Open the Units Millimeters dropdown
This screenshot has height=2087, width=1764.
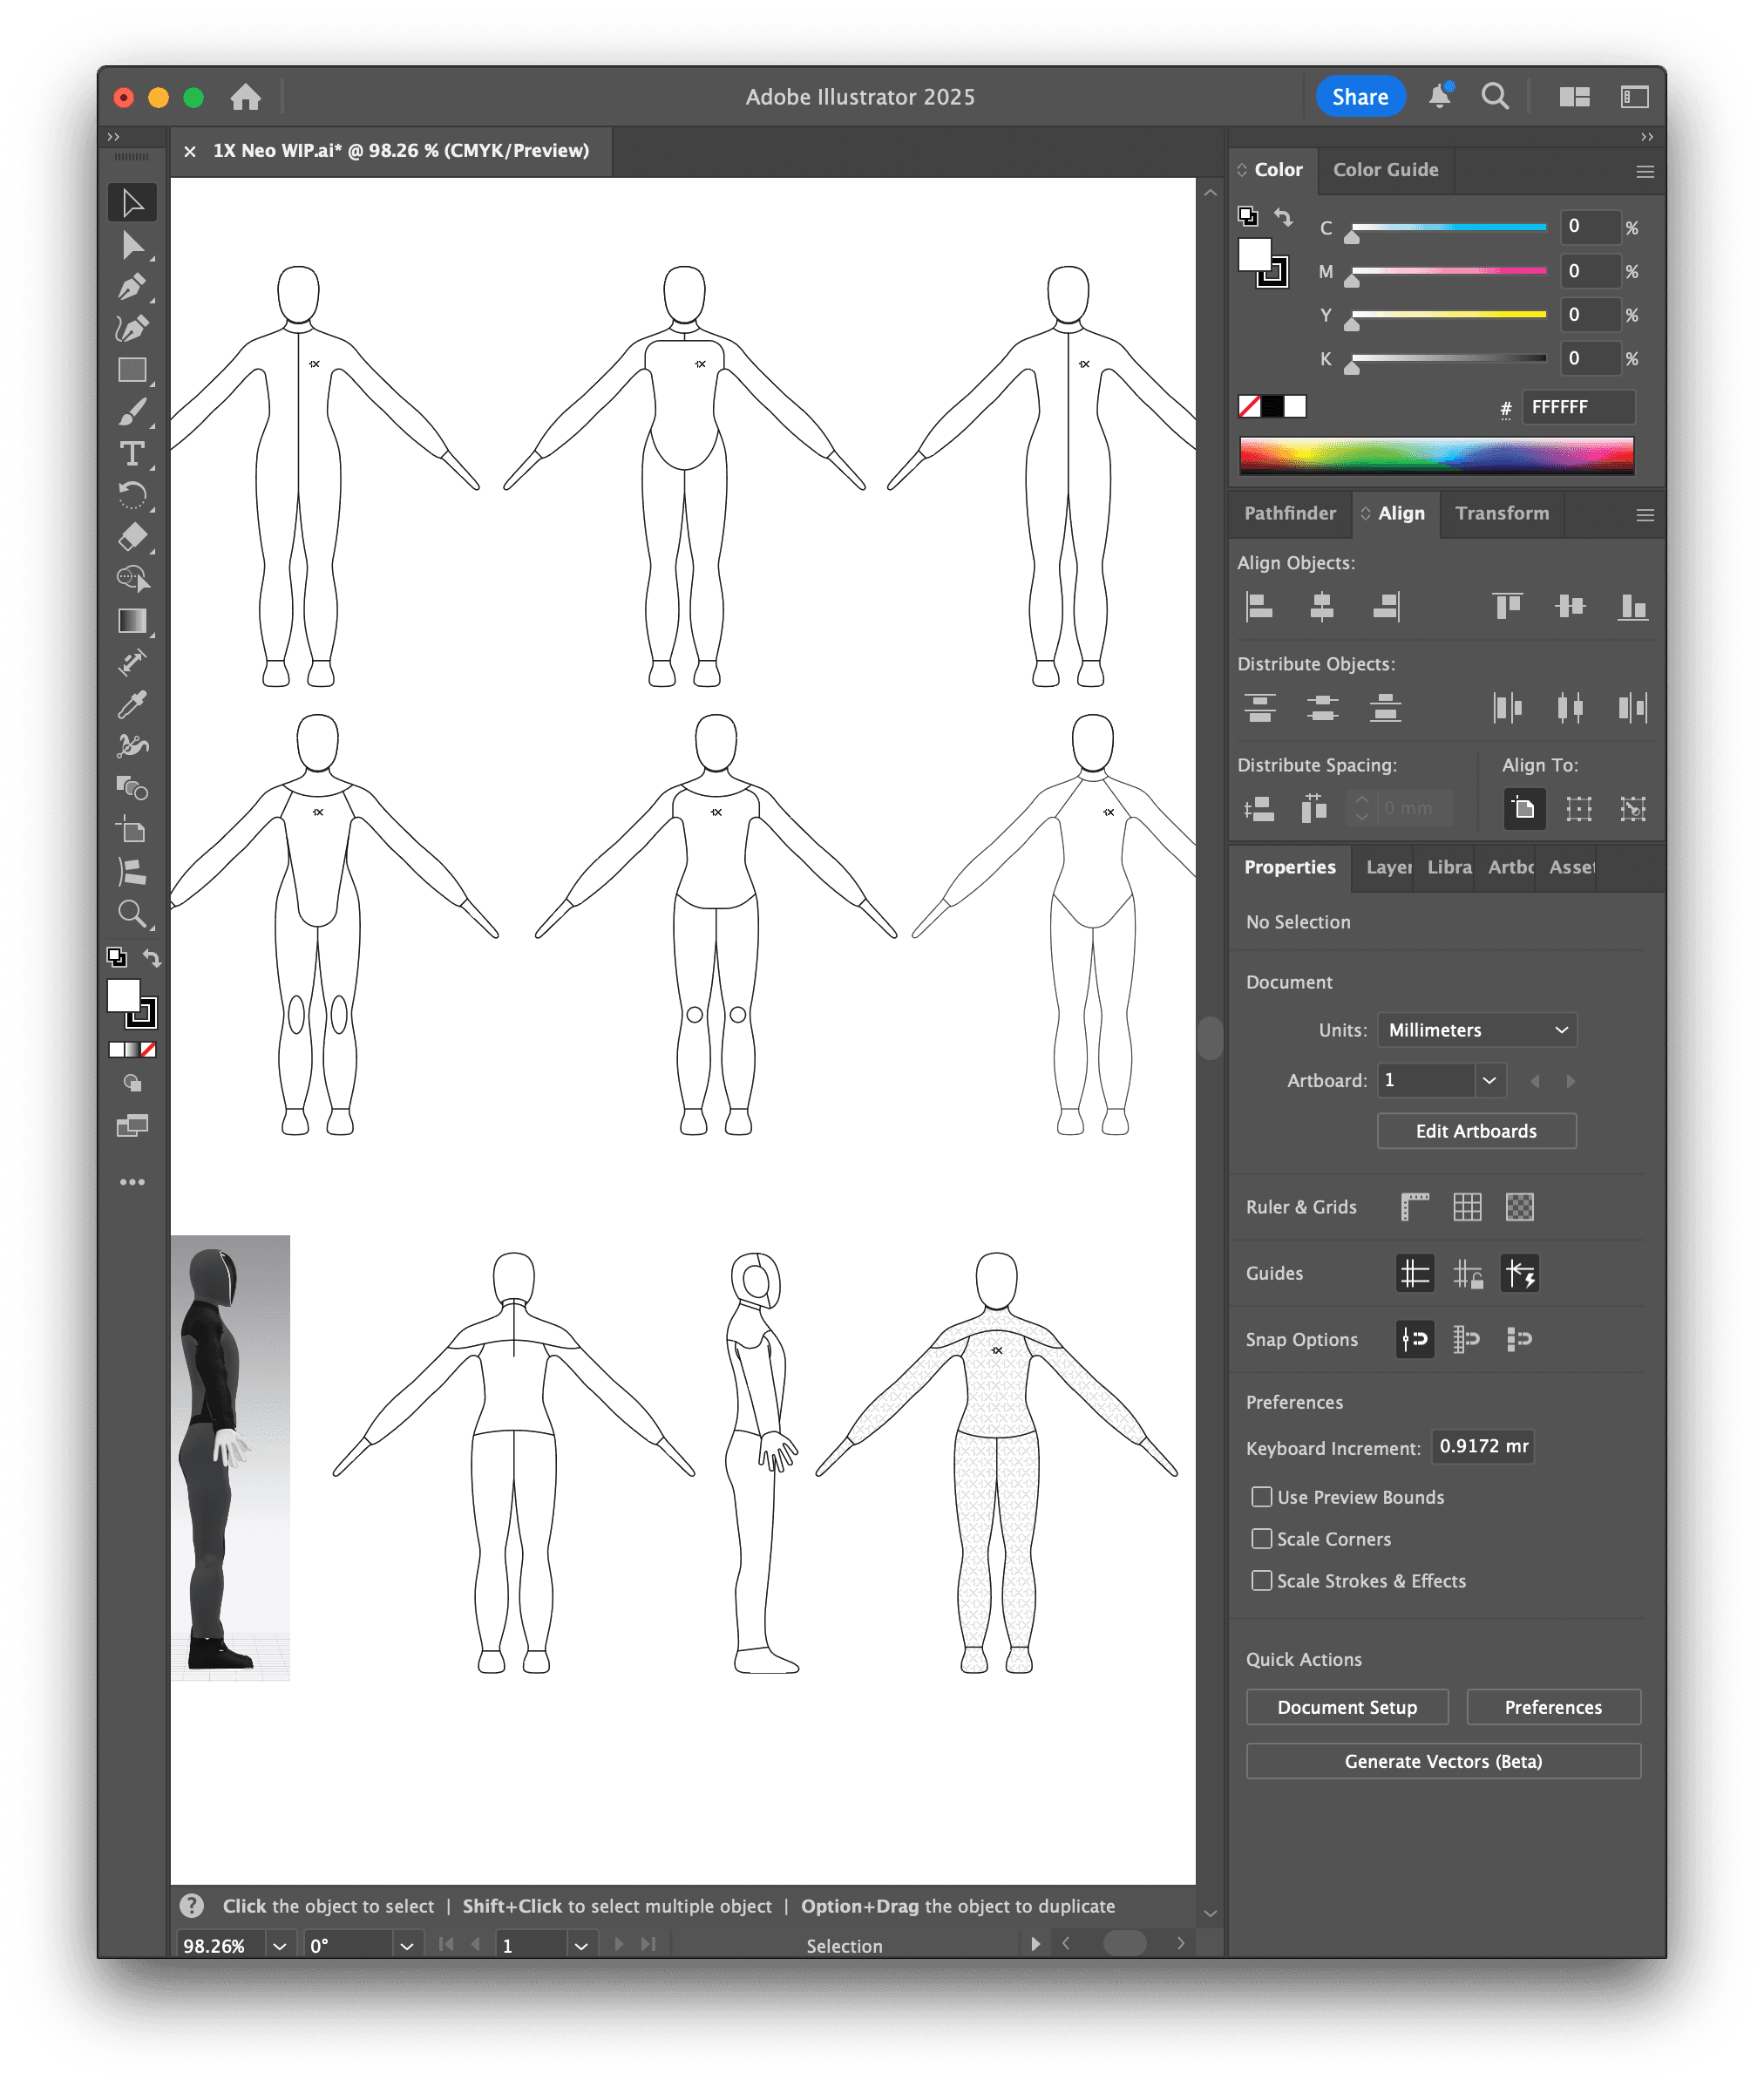click(1476, 1030)
